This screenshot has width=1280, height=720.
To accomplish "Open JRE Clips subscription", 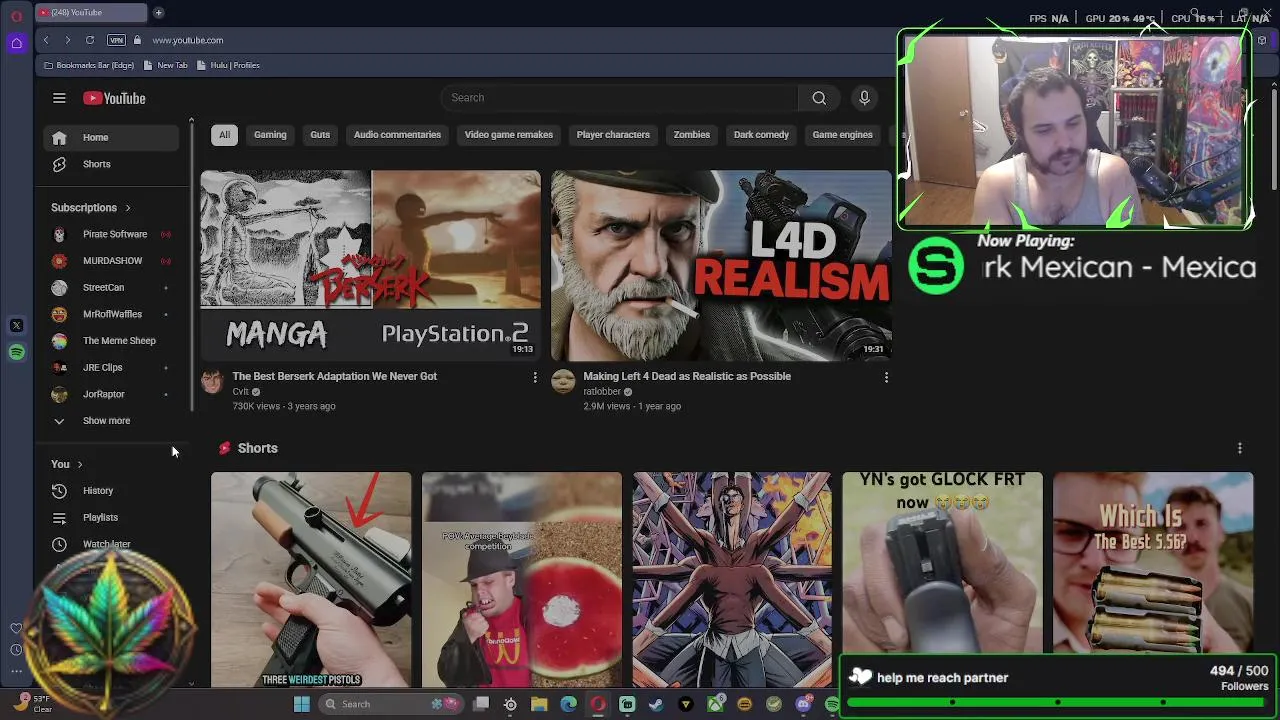I will tap(112, 368).
